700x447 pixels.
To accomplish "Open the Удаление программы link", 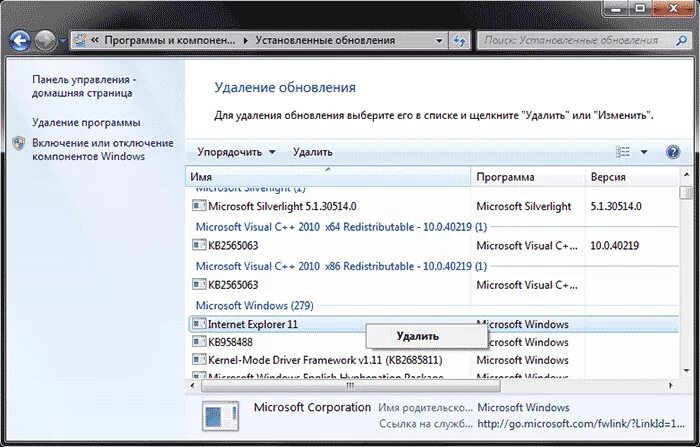I will (x=86, y=122).
